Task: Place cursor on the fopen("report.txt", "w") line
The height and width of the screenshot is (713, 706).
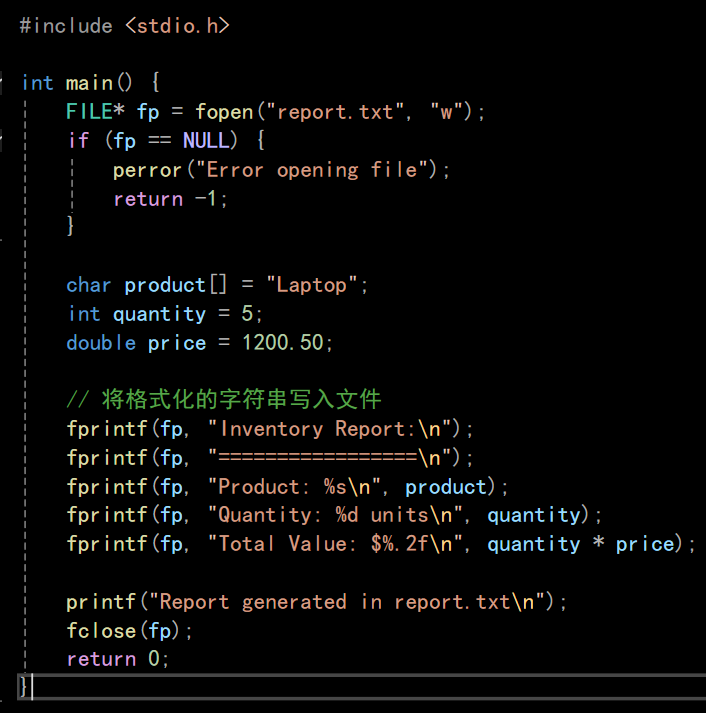Action: pos(275,112)
